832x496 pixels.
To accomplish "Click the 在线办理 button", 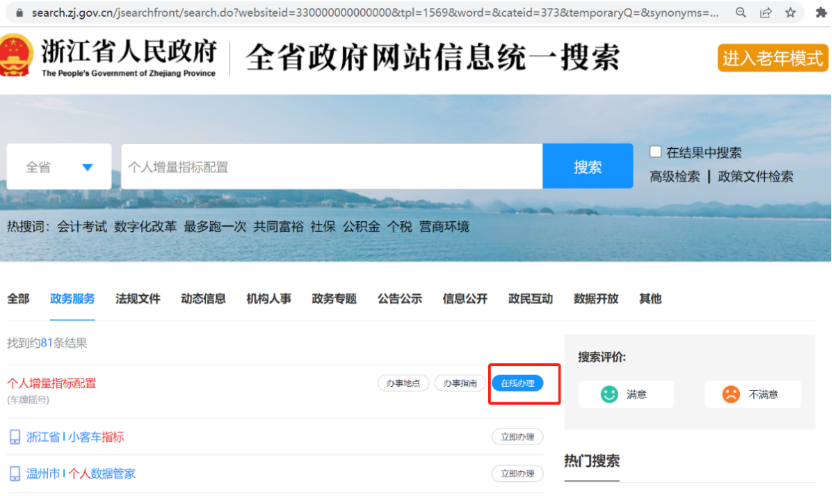I will coord(517,383).
